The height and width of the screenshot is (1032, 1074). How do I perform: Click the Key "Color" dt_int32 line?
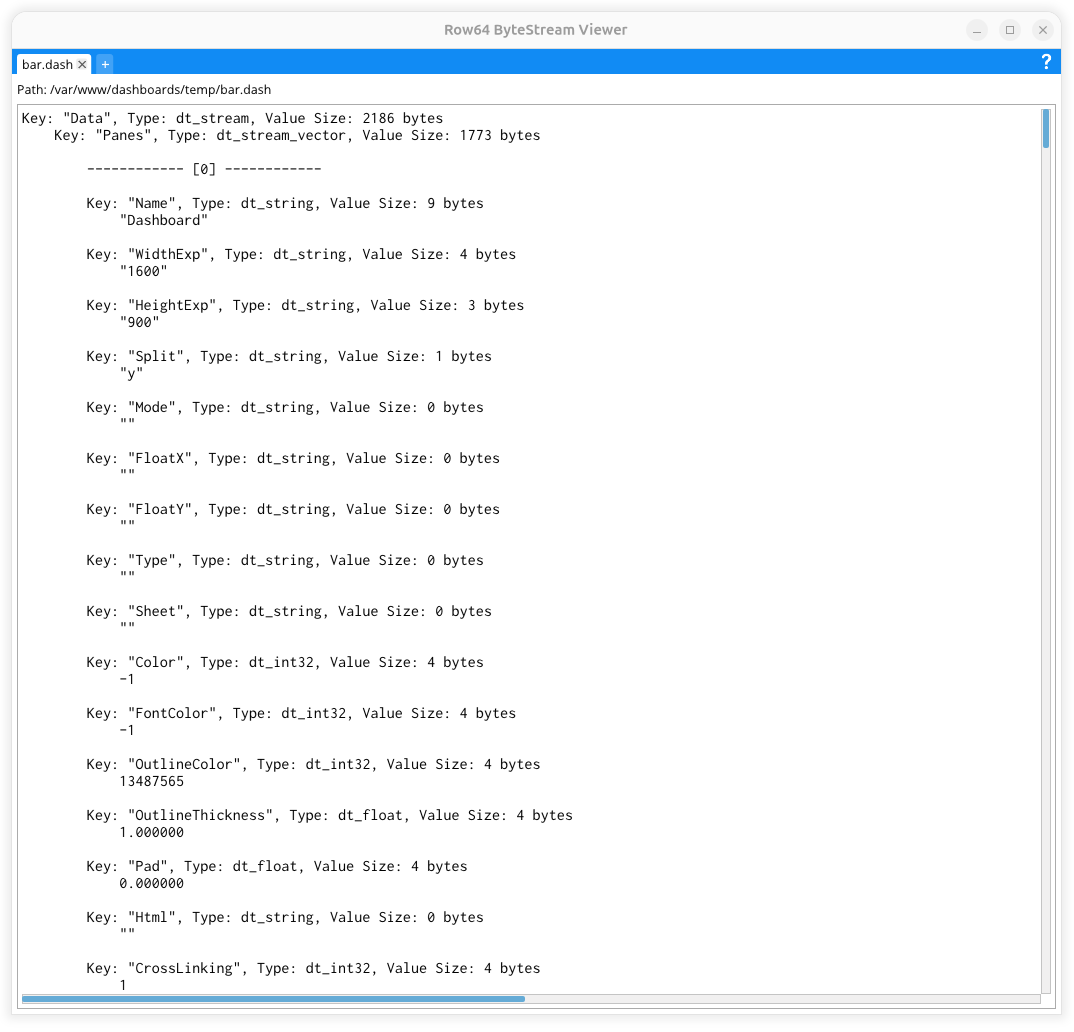pos(285,663)
